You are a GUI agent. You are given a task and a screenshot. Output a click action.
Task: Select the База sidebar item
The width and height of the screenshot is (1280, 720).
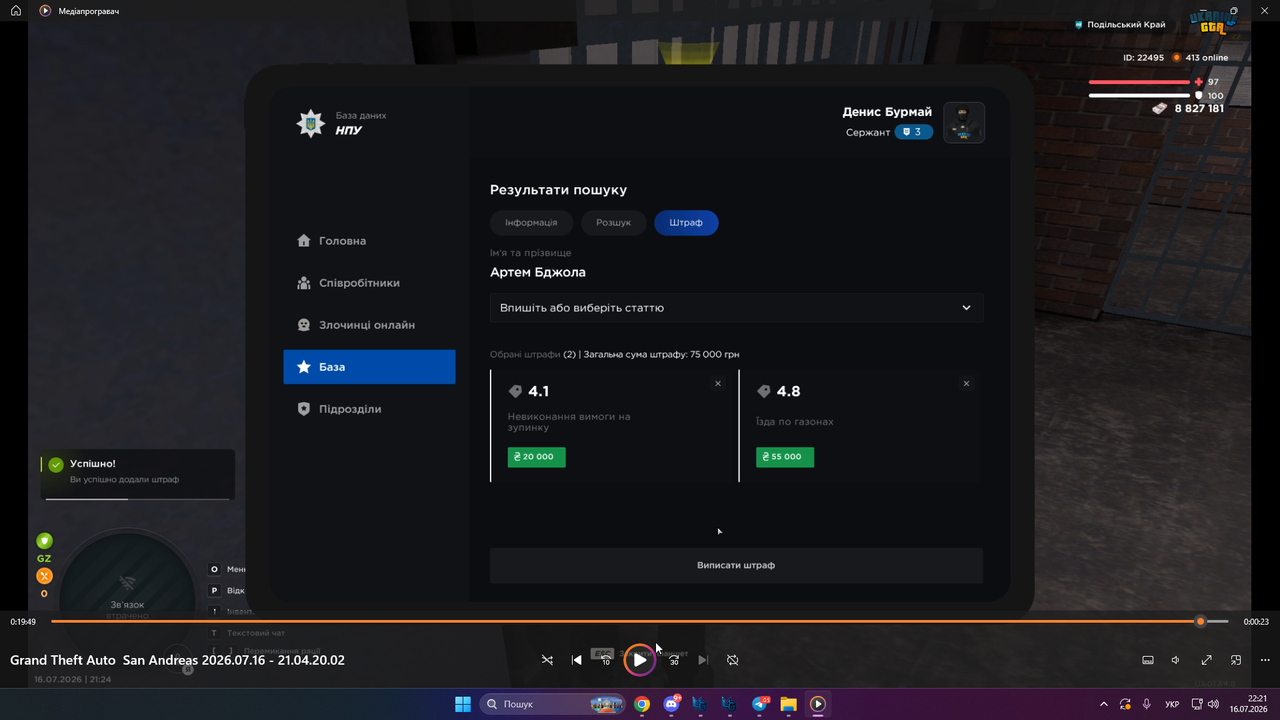click(x=369, y=367)
